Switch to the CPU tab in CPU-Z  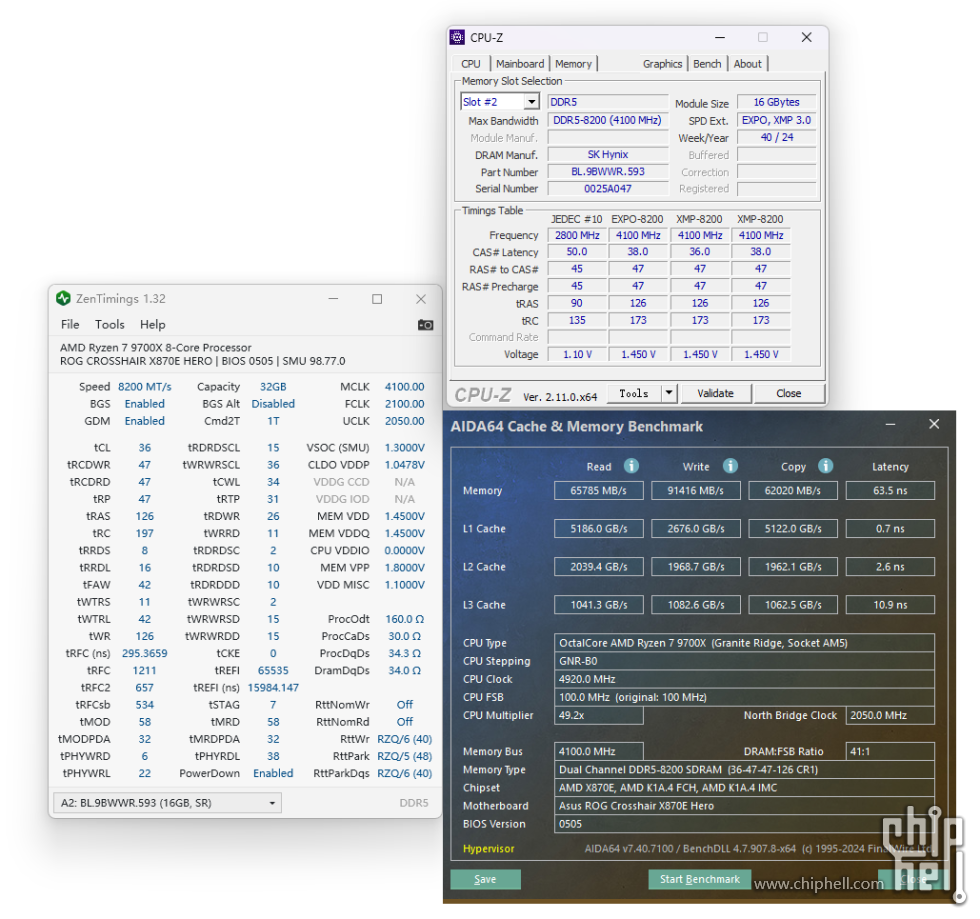471,64
